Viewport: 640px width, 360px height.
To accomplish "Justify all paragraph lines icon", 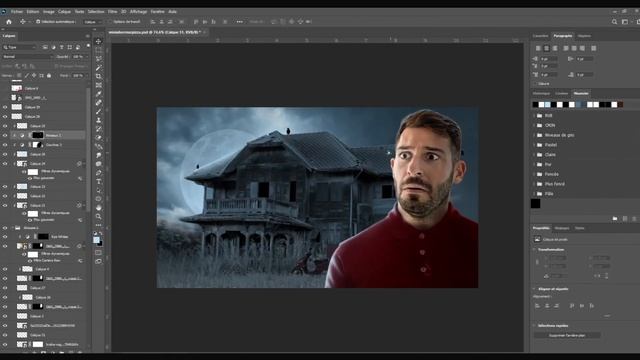I will click(x=593, y=48).
